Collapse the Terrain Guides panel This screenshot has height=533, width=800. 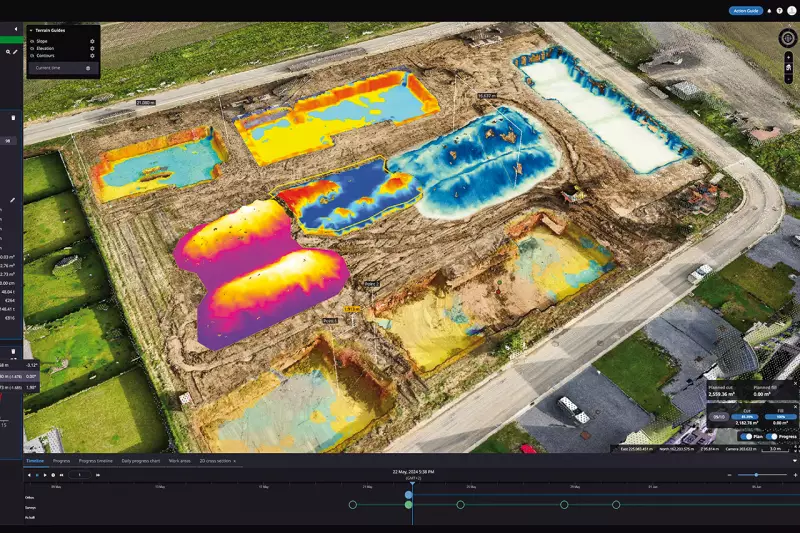[x=31, y=31]
